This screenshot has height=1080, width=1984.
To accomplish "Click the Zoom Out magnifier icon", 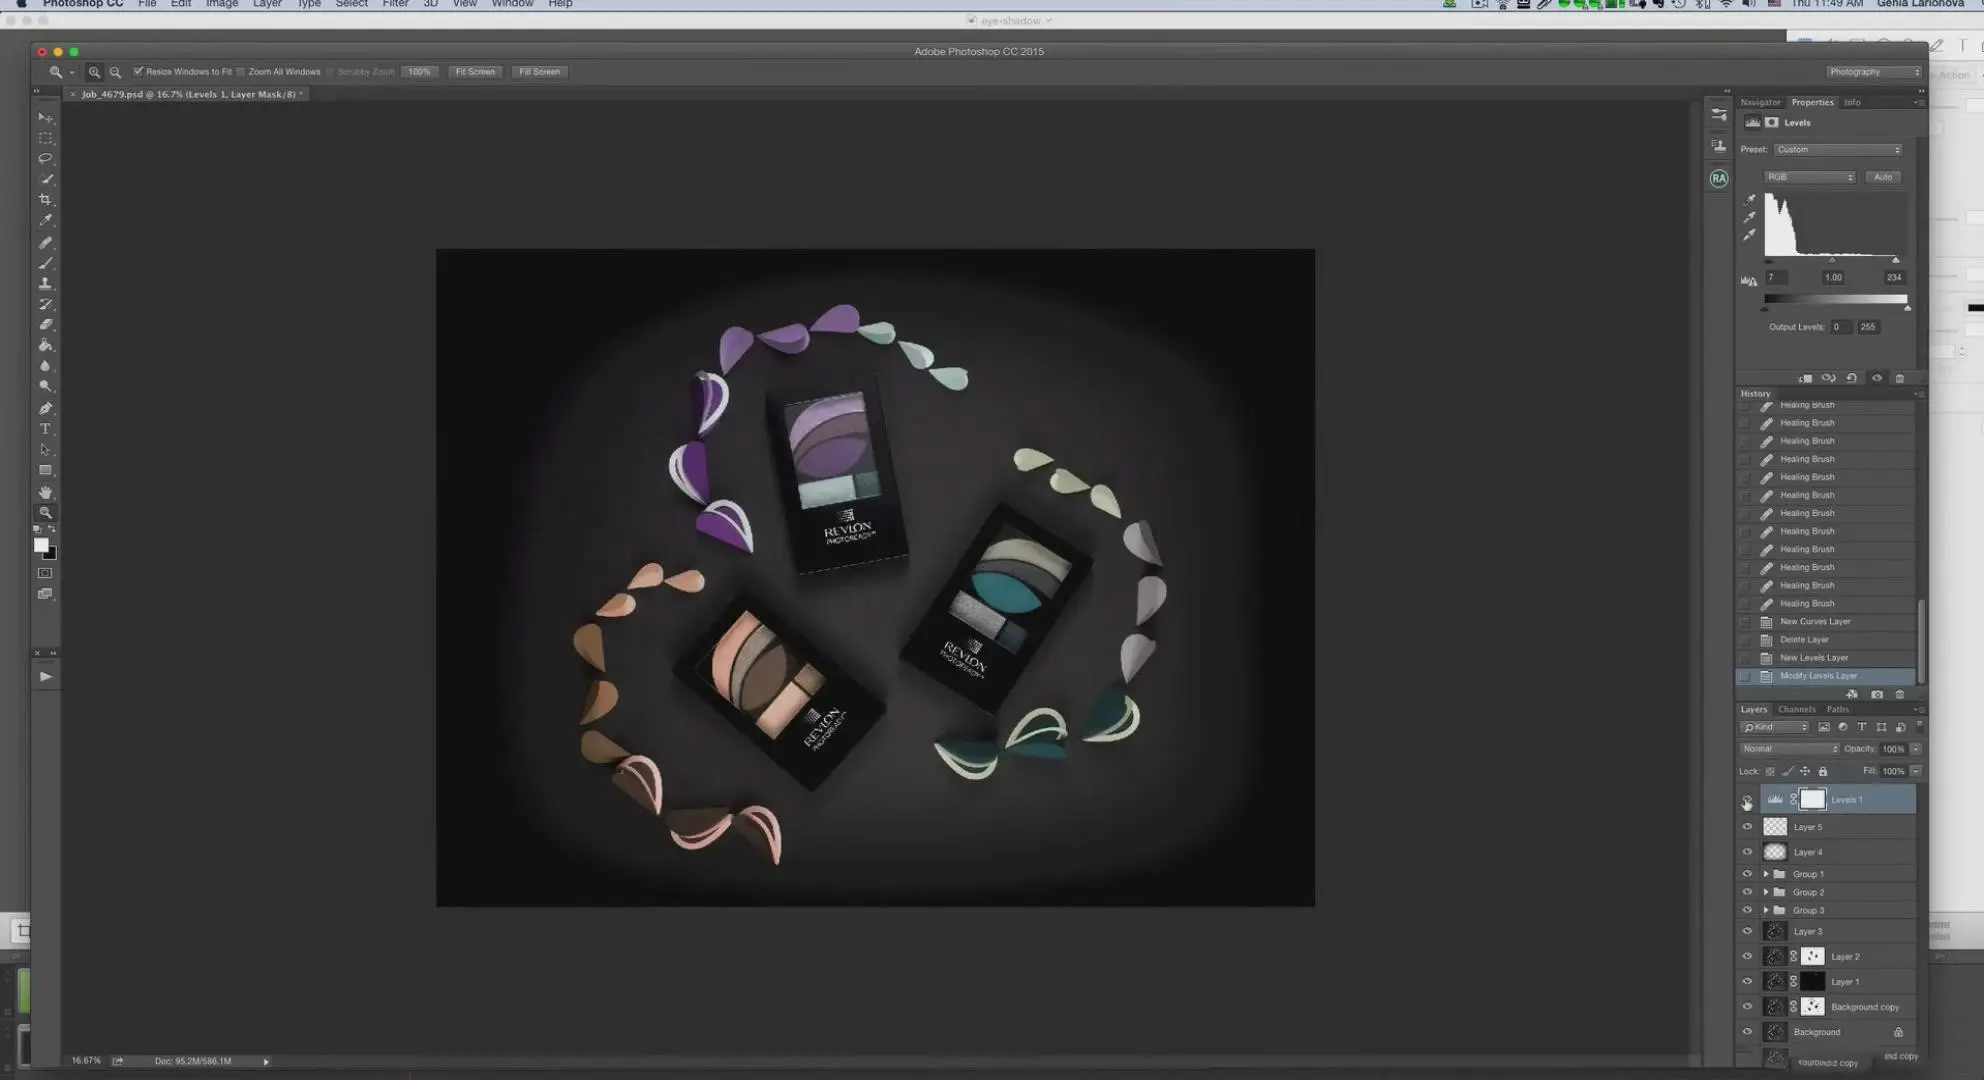I will 116,72.
